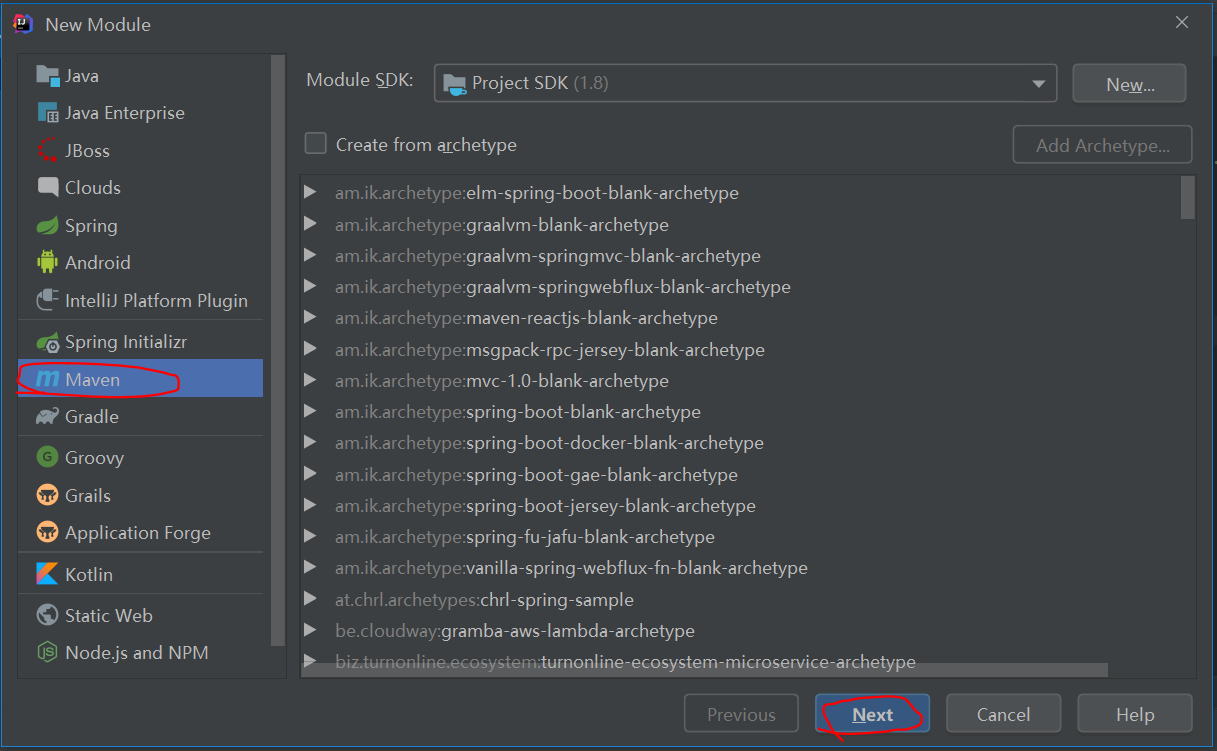The image size is (1217, 751).
Task: Close the New Module dialog
Action: click(x=1182, y=22)
